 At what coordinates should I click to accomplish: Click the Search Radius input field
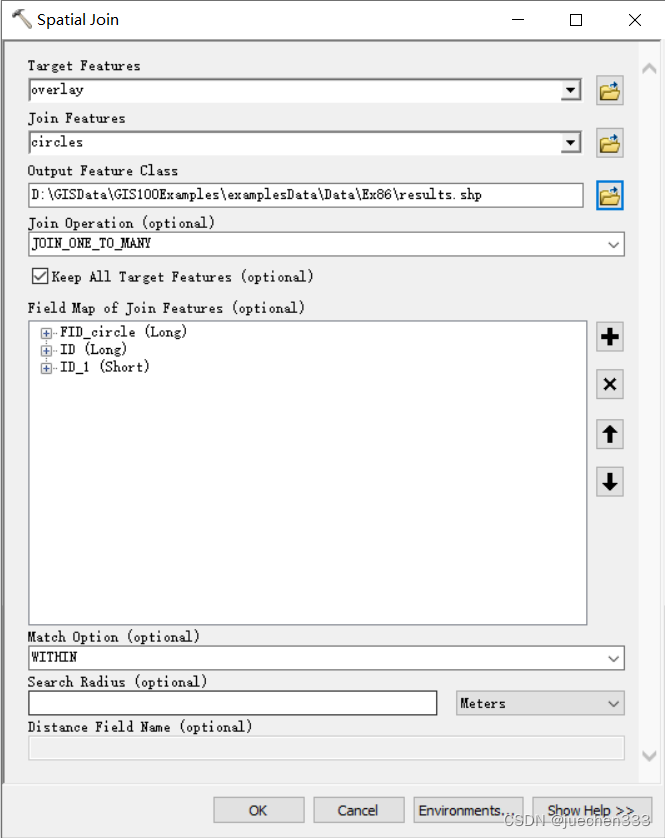point(233,703)
